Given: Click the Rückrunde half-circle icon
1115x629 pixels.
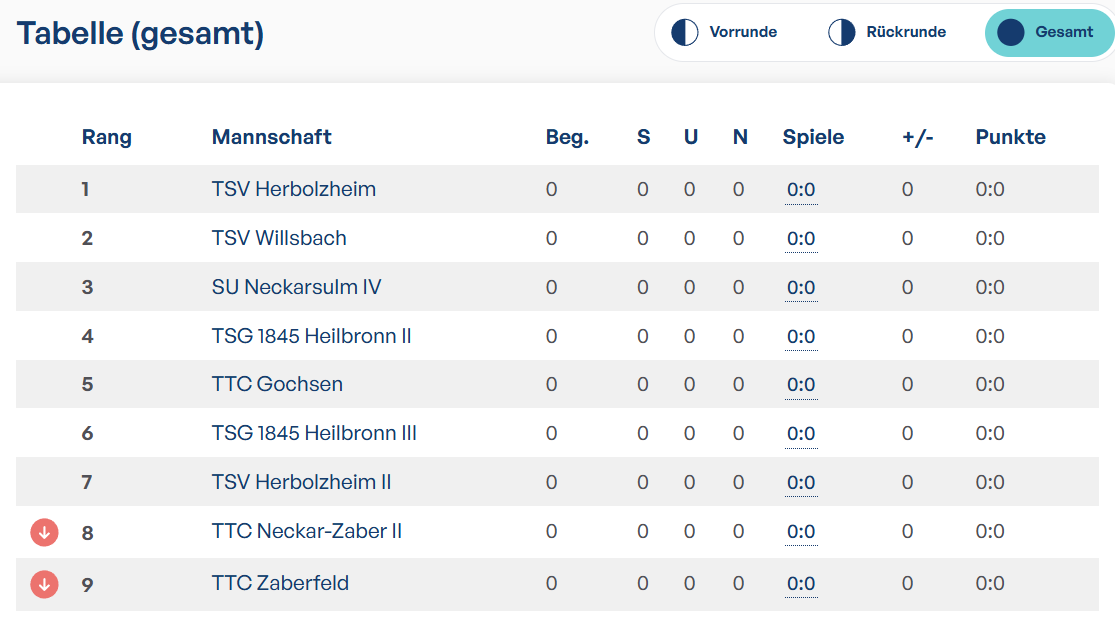Looking at the screenshot, I should point(841,33).
